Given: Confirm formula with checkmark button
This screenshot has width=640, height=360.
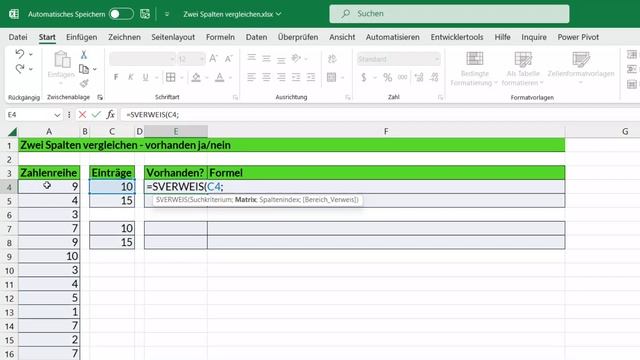Looking at the screenshot, I should (96, 115).
